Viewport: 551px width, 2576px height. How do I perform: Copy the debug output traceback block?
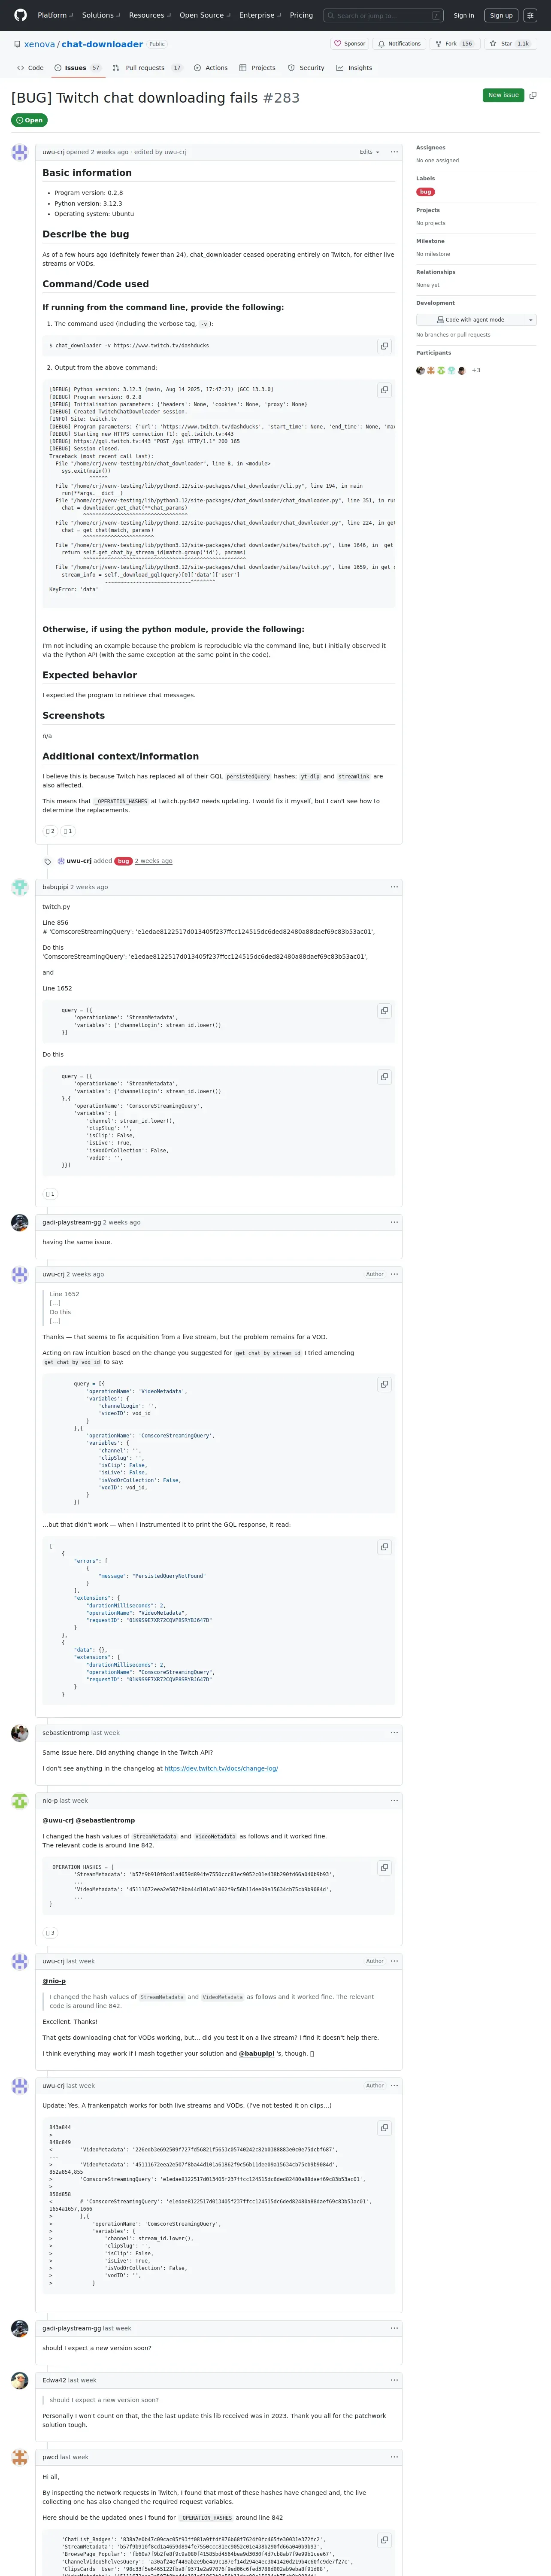384,390
